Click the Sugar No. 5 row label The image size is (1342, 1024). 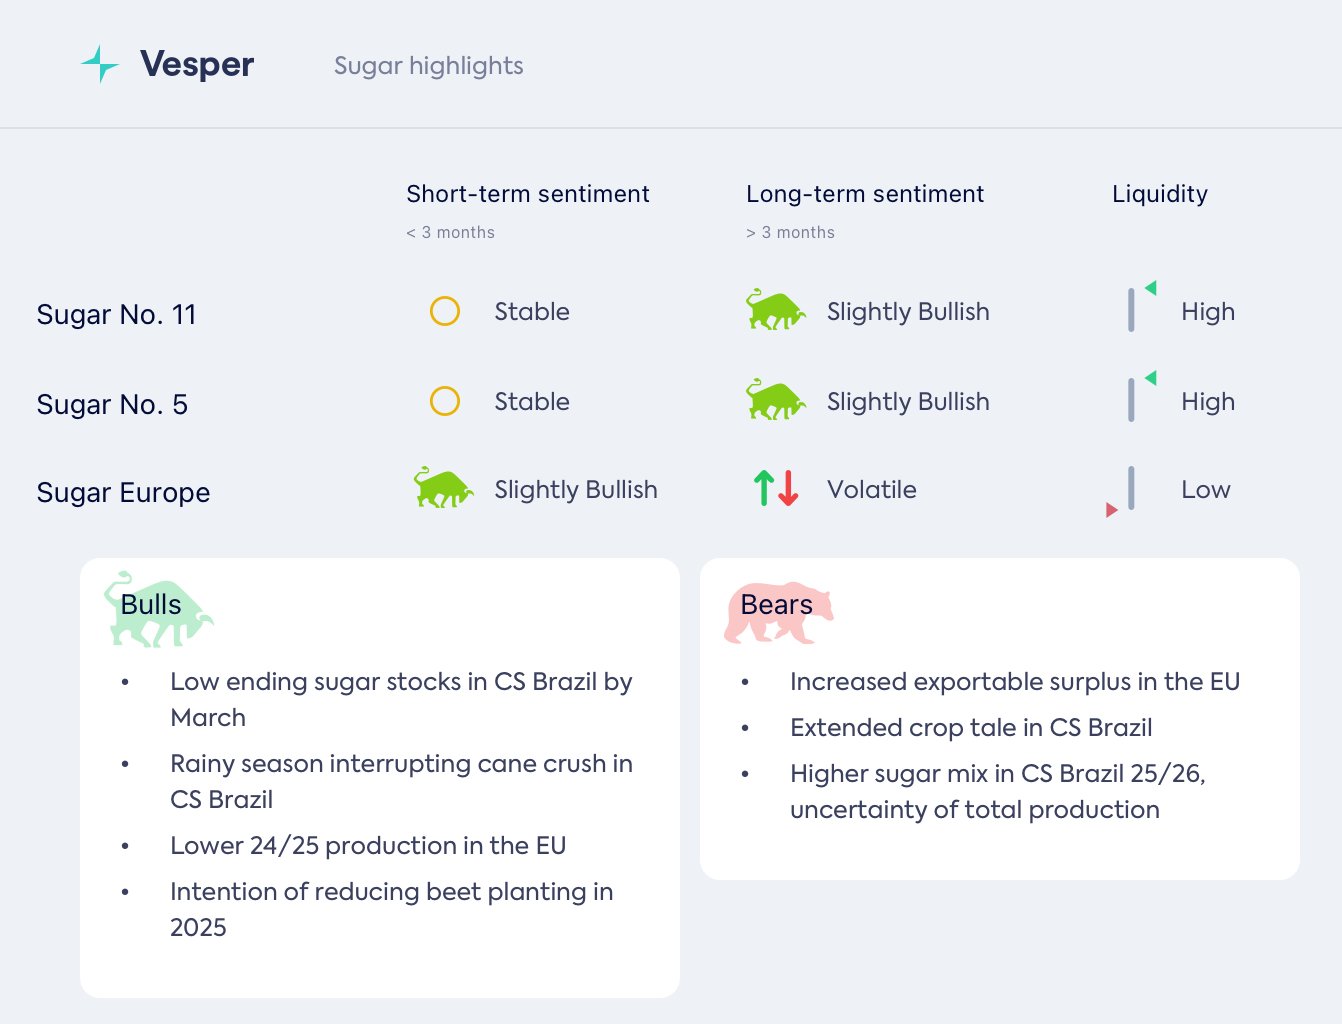pos(112,404)
